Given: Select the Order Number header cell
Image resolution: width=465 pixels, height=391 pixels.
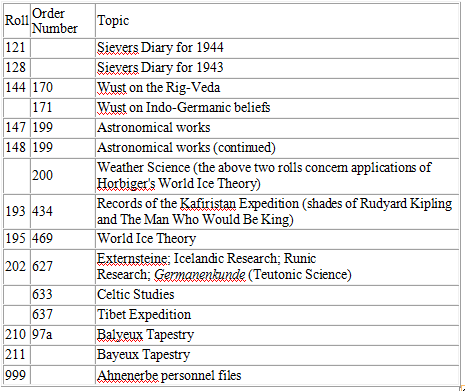Looking at the screenshot, I should (x=63, y=21).
